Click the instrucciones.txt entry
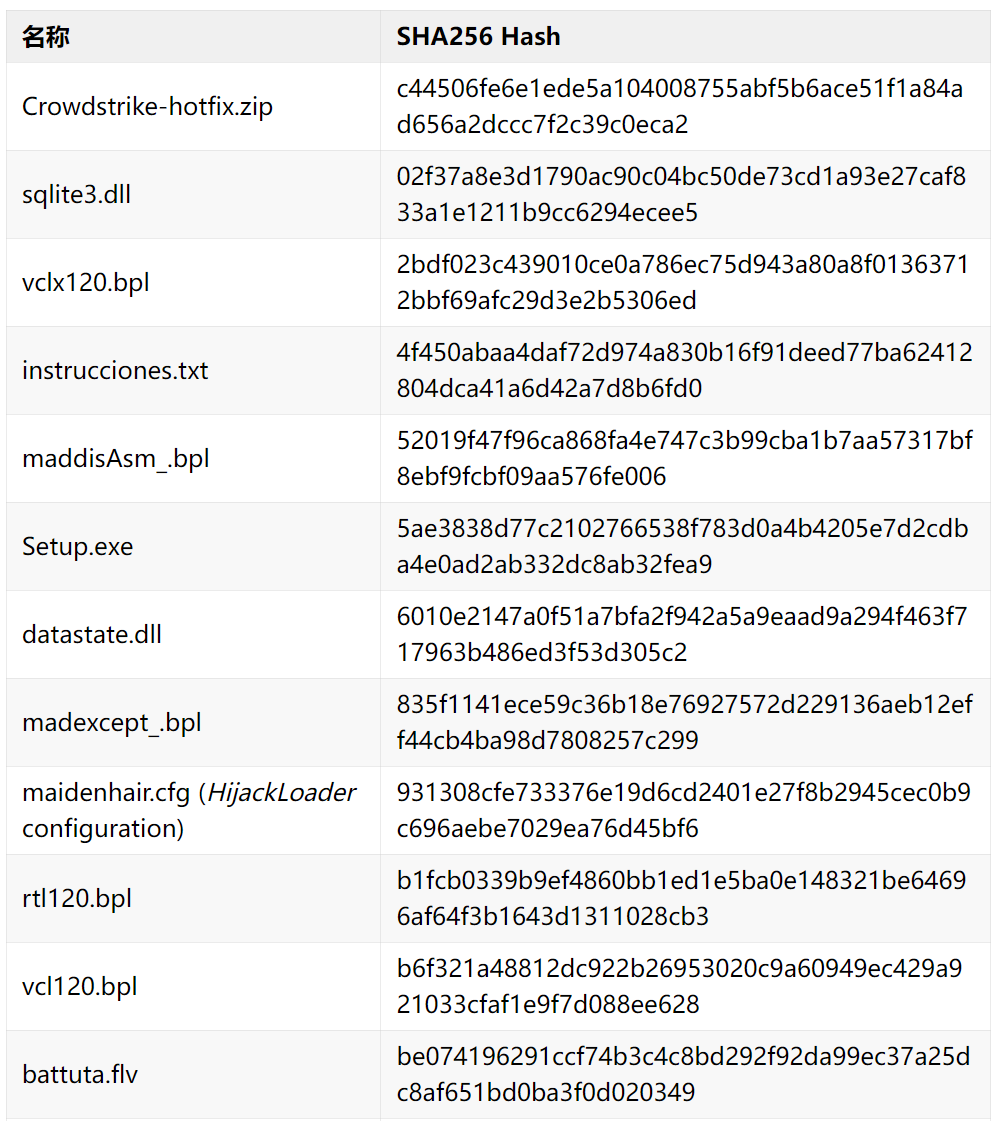Image resolution: width=998 pixels, height=1121 pixels. [x=115, y=370]
